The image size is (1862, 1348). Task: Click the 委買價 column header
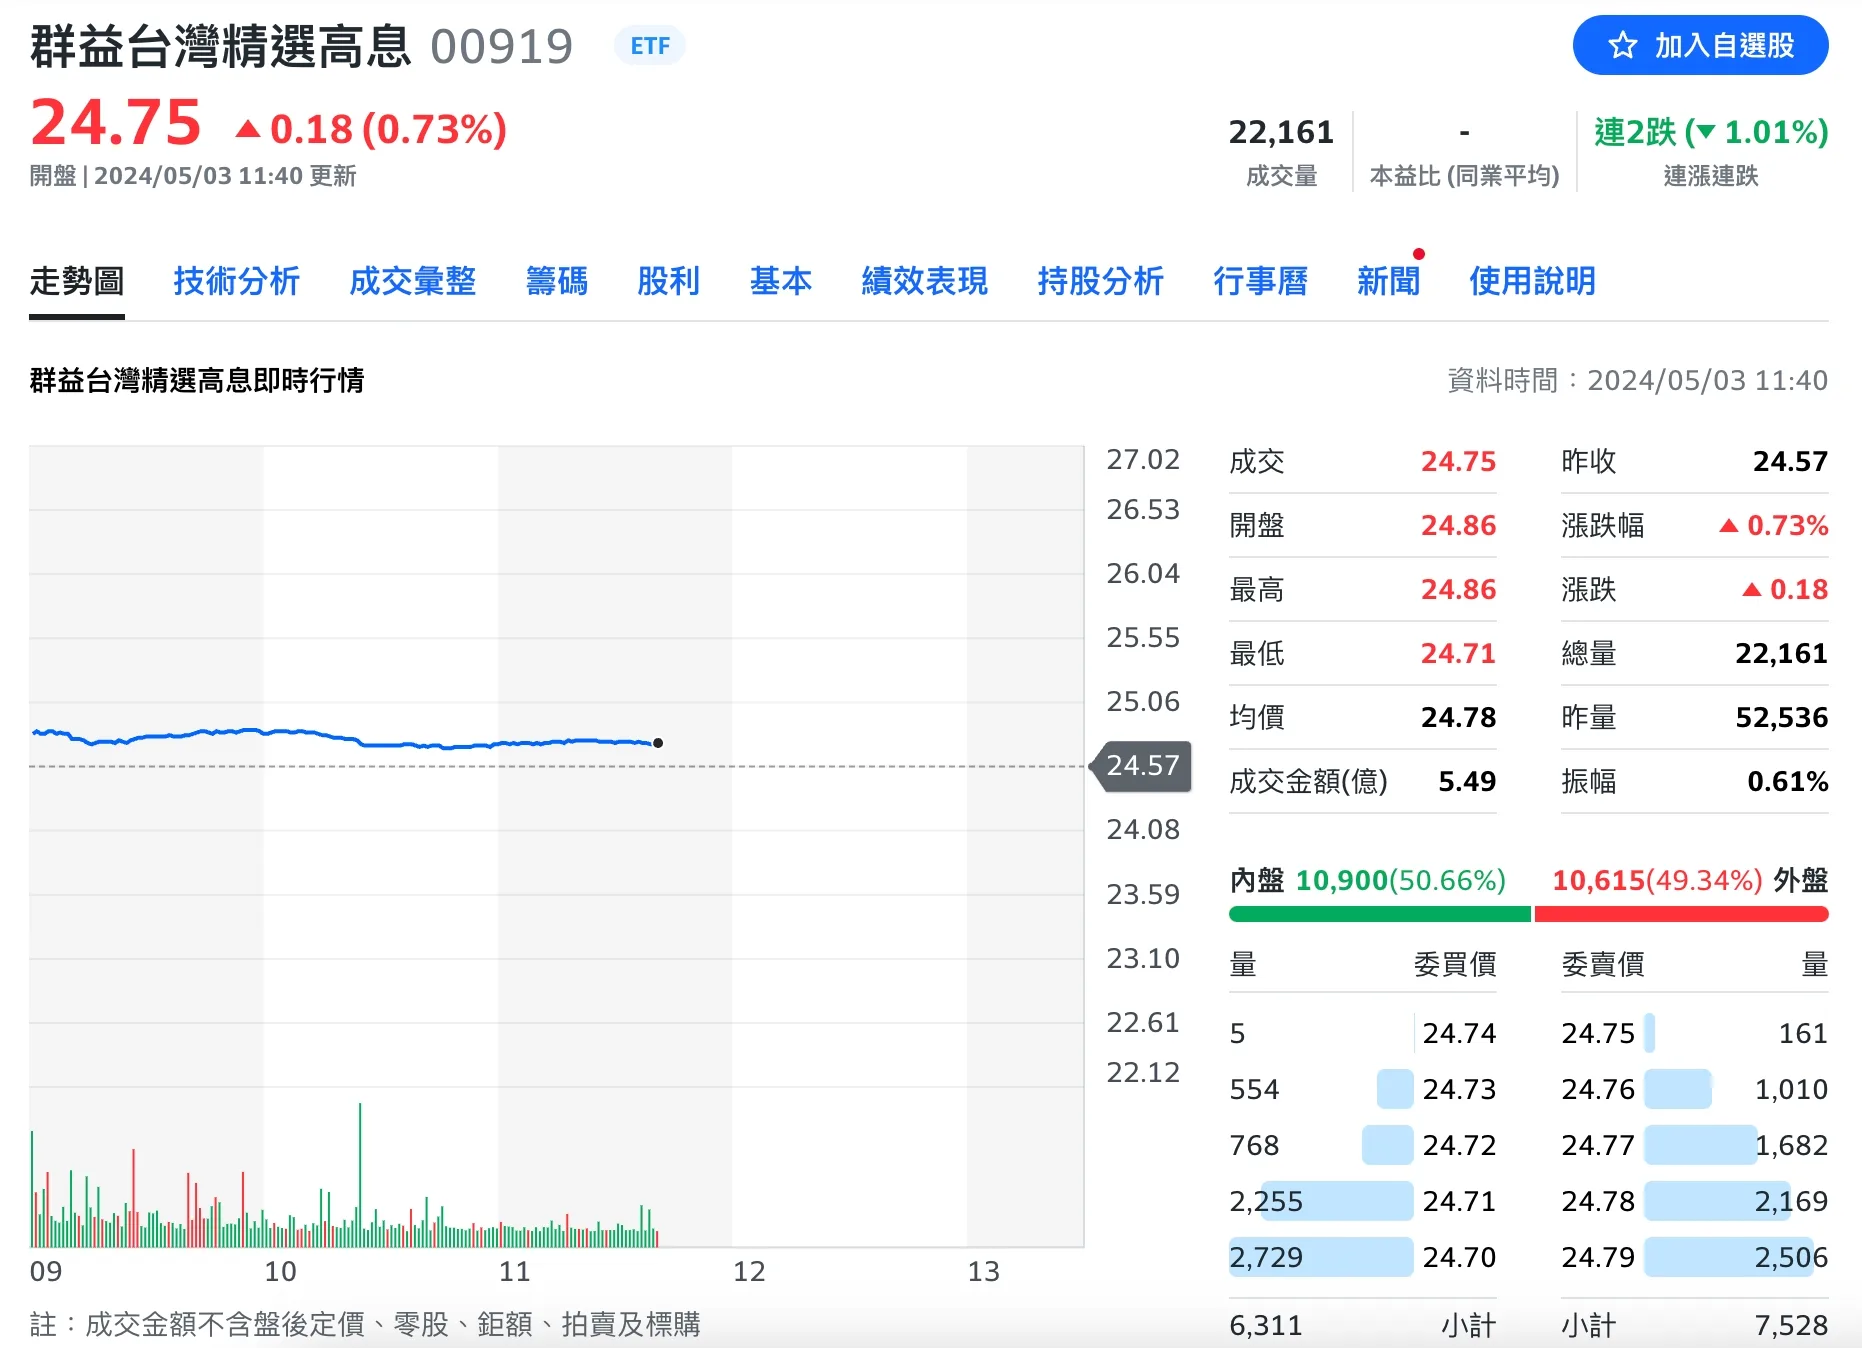pos(1455,964)
